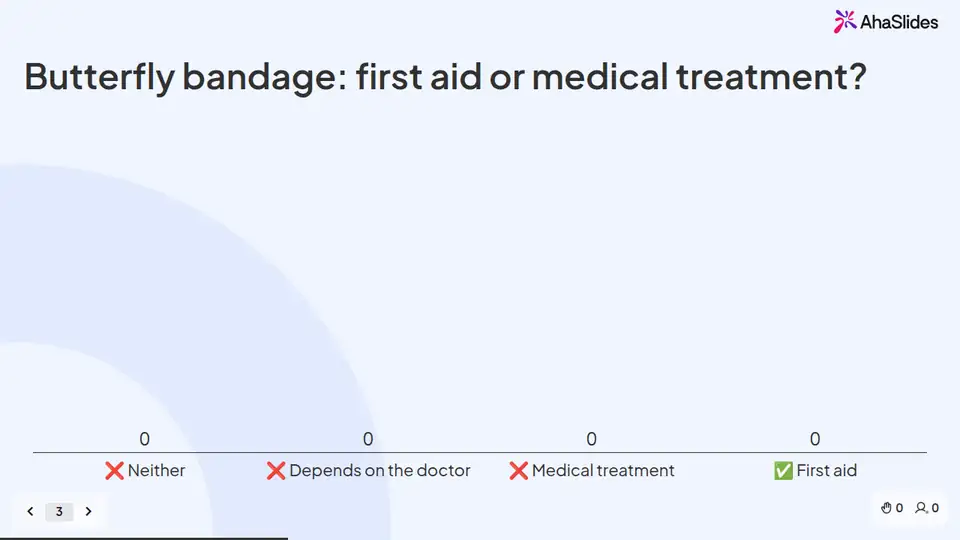The width and height of the screenshot is (960, 540).
Task: Click the vote count above Neither
Action: point(144,439)
